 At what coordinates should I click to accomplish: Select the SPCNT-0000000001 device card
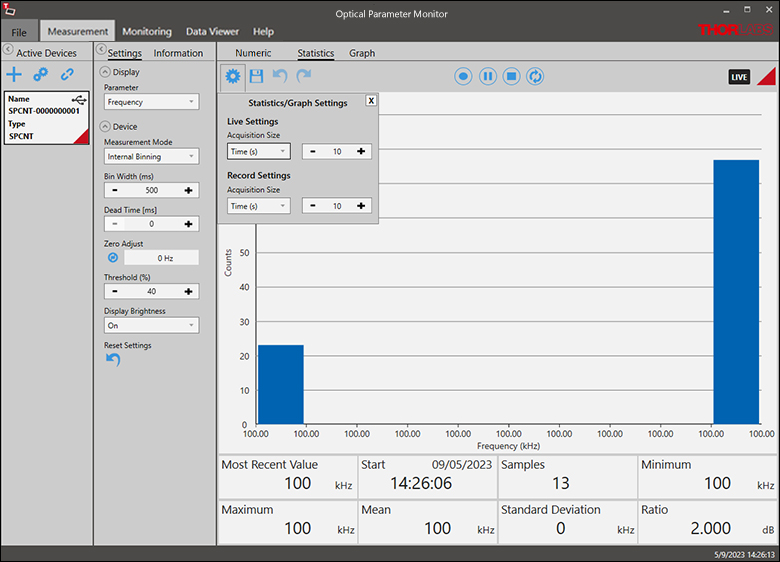(47, 117)
